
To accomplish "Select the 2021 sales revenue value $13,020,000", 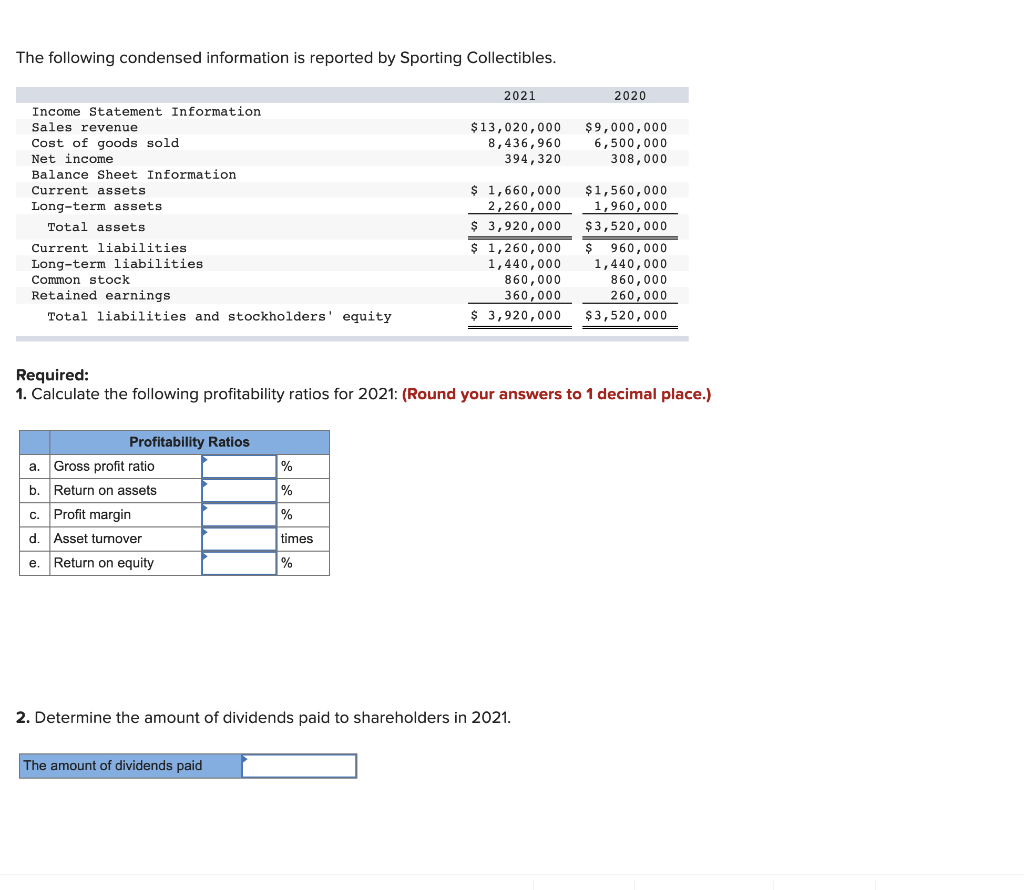I will coord(515,127).
